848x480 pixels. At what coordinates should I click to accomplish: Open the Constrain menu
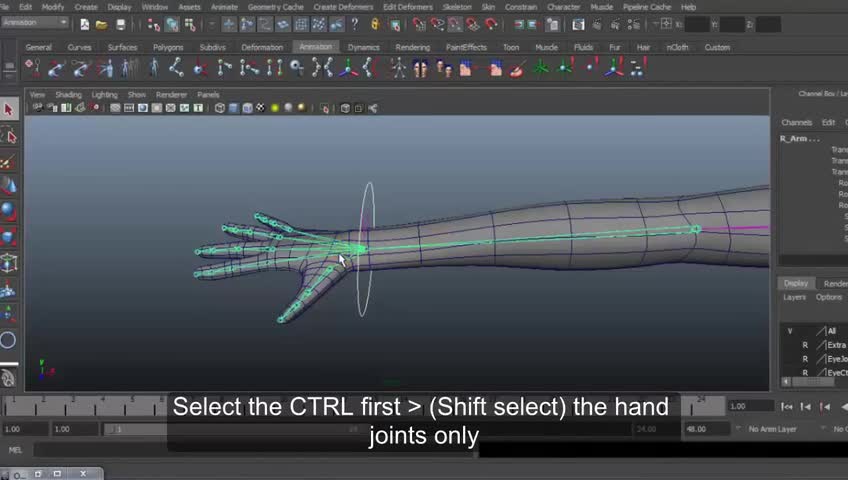coord(521,7)
